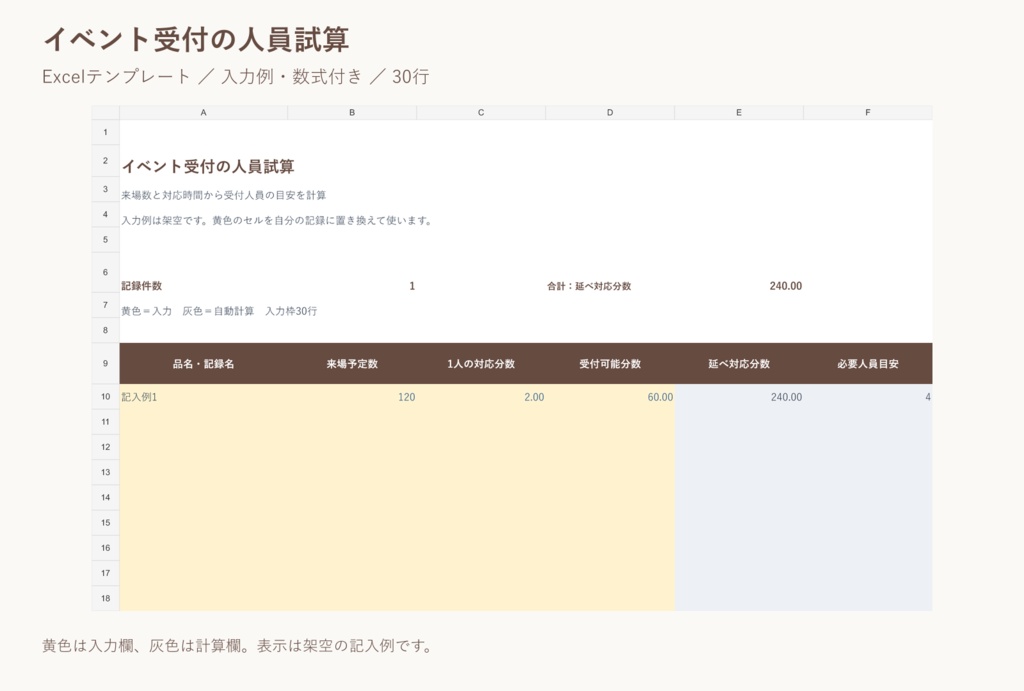Select row 10 header
The image size is (1024, 691).
105,396
